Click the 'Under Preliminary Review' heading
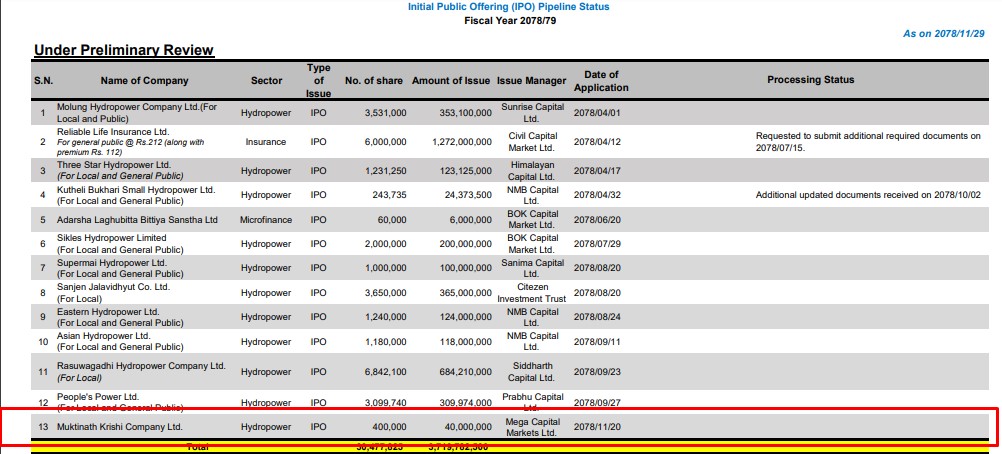 pyautogui.click(x=124, y=50)
